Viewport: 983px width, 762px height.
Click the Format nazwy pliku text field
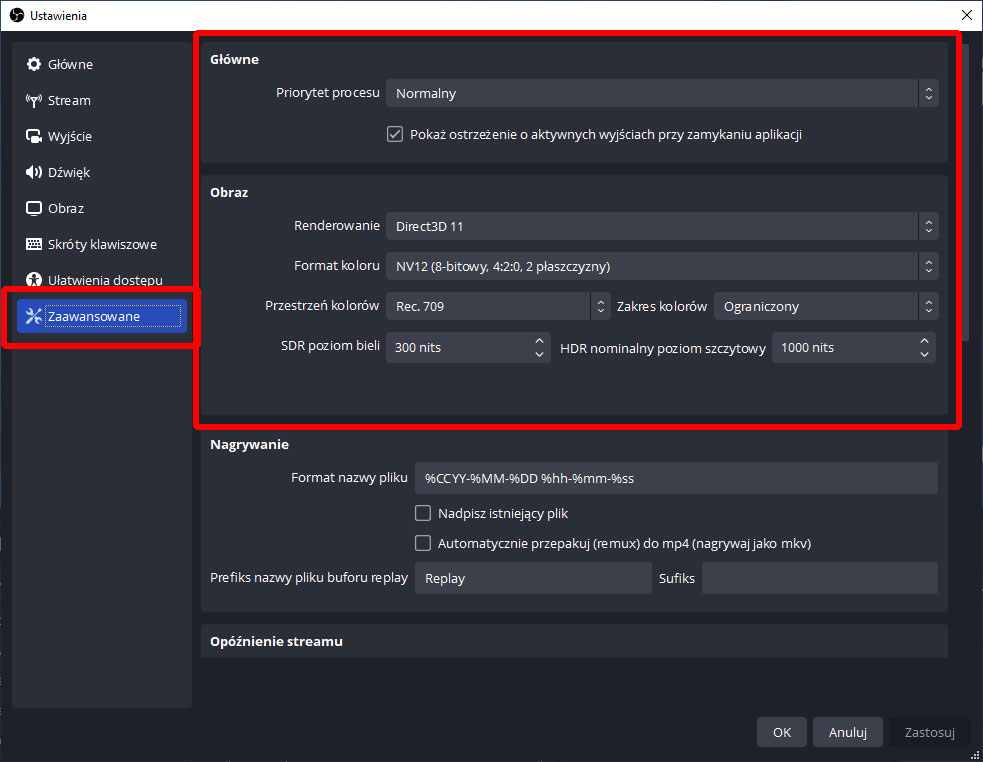coord(675,479)
